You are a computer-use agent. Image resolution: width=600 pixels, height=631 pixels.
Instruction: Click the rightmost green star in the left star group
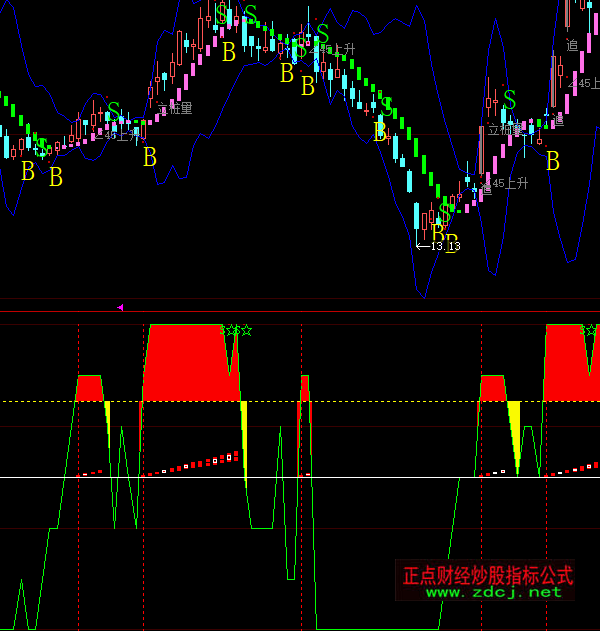(246, 330)
